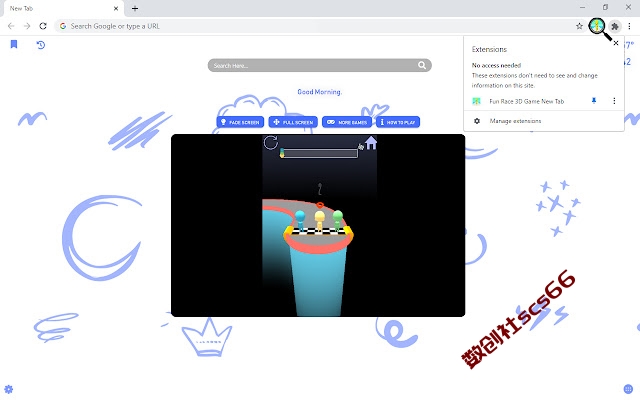Screen dimensions: 640x400
Task: Click the browser back arrow
Action: pyautogui.click(x=11, y=26)
